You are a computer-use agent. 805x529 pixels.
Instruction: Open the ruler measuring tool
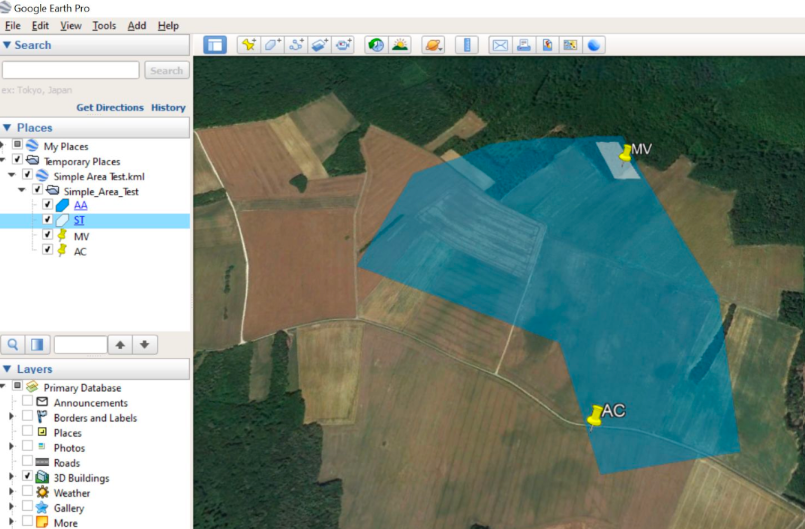(x=467, y=45)
